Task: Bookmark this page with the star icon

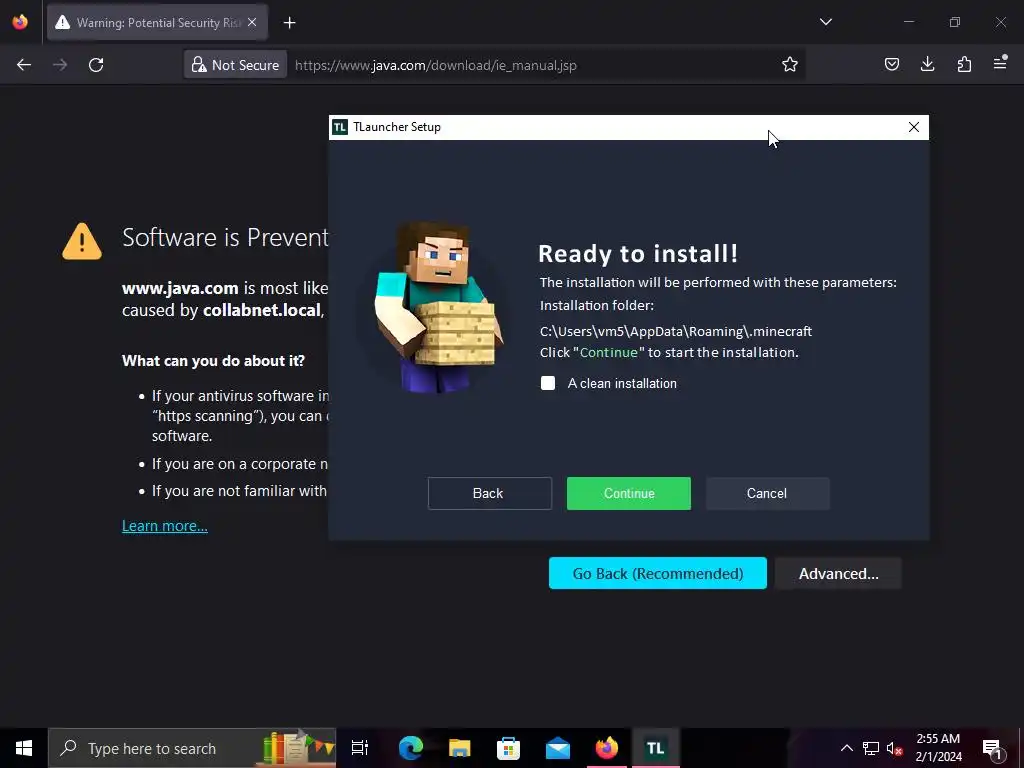Action: tap(790, 64)
